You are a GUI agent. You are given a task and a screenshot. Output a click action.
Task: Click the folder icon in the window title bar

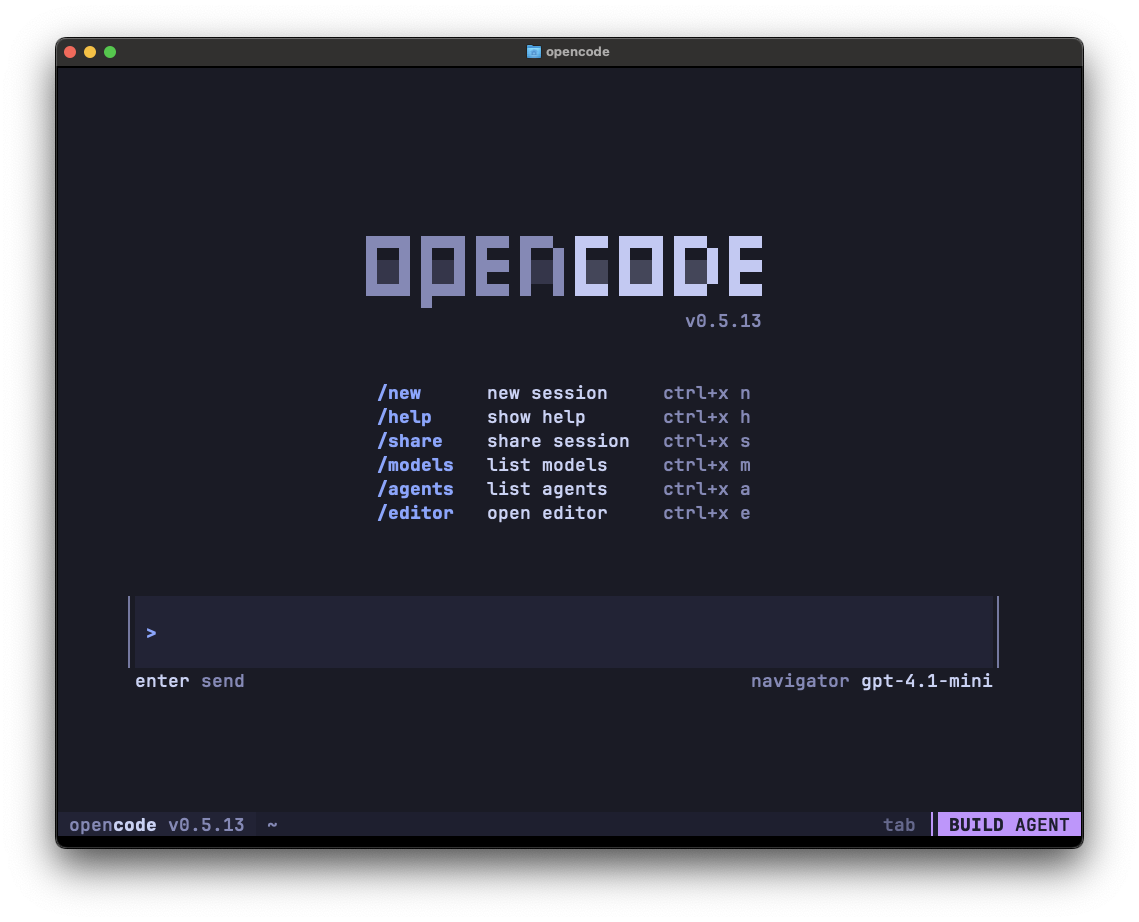click(x=531, y=51)
